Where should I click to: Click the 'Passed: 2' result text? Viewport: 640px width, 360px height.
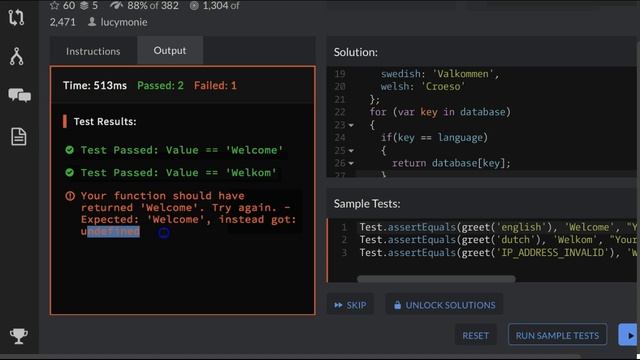click(x=160, y=85)
